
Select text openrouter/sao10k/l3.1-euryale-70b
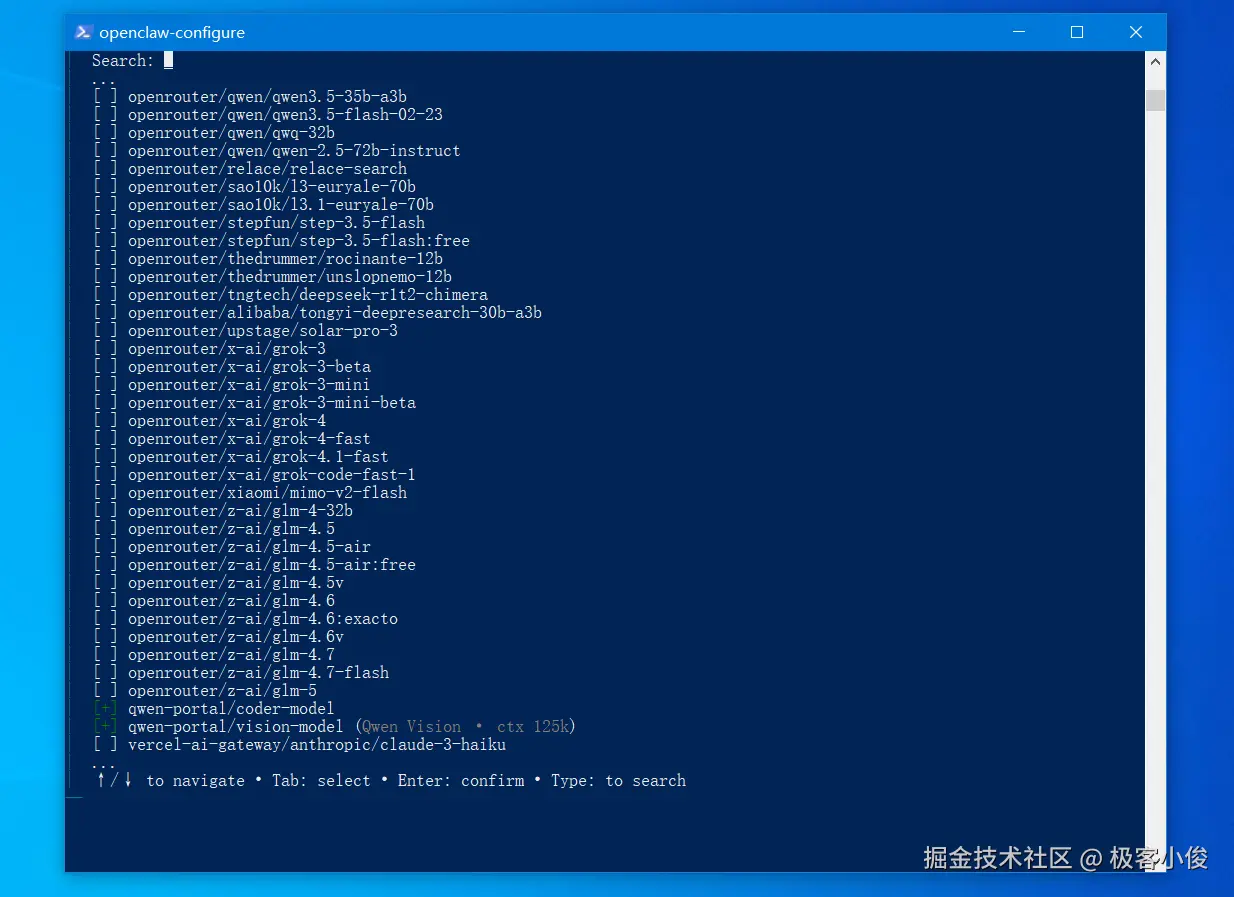click(281, 205)
